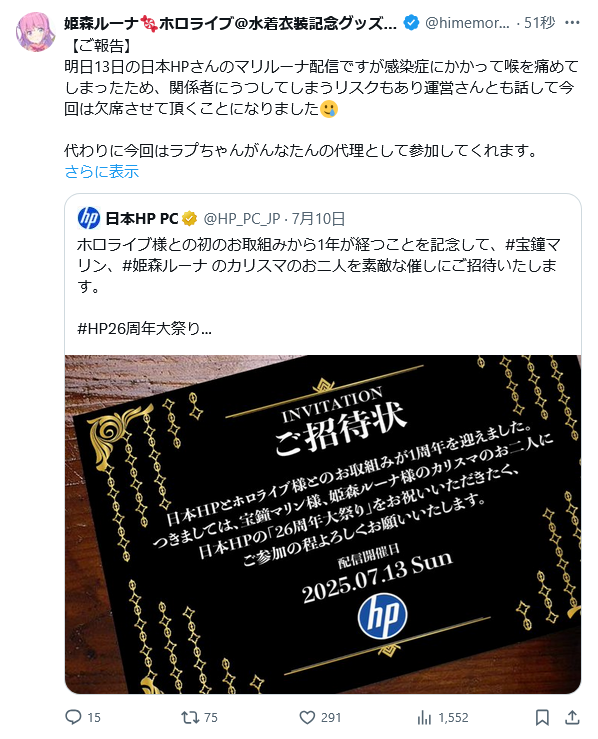The image size is (598, 739).
Task: Bookmark this tweet
Action: click(542, 717)
